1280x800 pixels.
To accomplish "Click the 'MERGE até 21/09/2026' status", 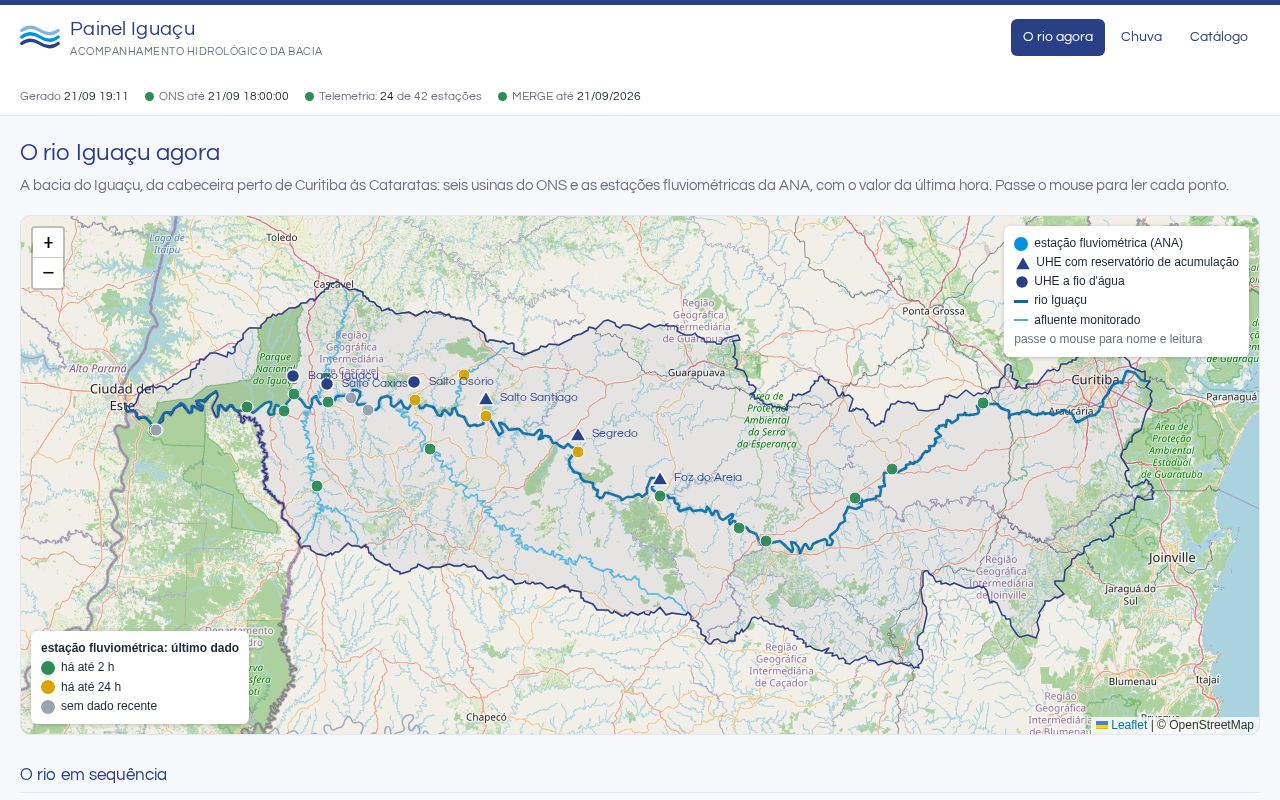I will [x=569, y=96].
